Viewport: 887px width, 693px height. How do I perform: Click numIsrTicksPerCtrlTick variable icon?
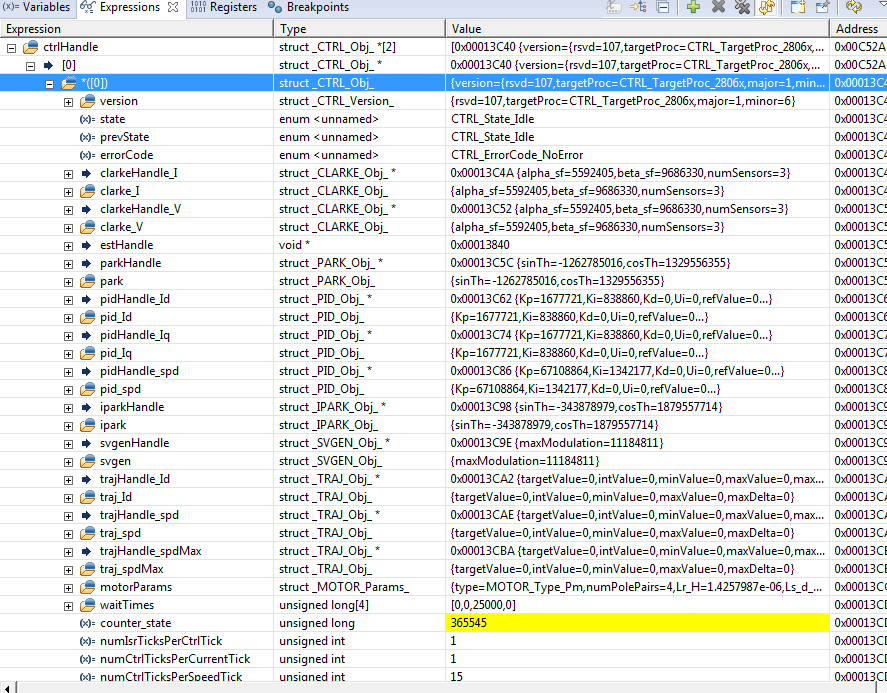coord(87,642)
